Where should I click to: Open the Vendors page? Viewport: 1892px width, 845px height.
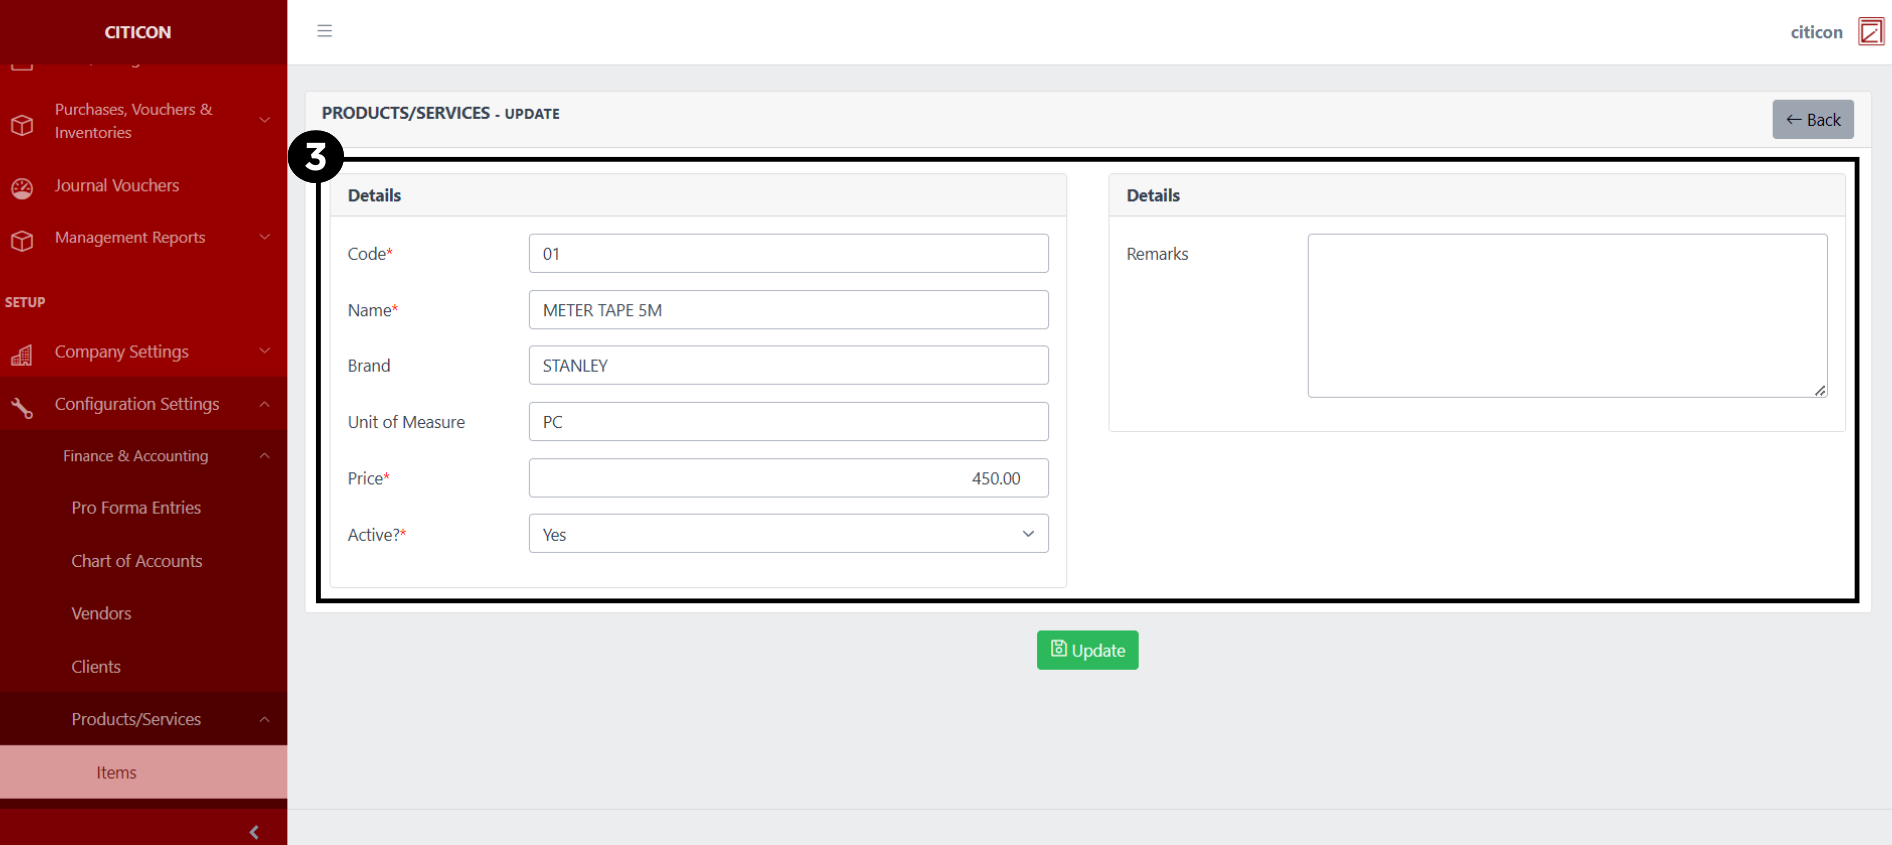coord(101,614)
